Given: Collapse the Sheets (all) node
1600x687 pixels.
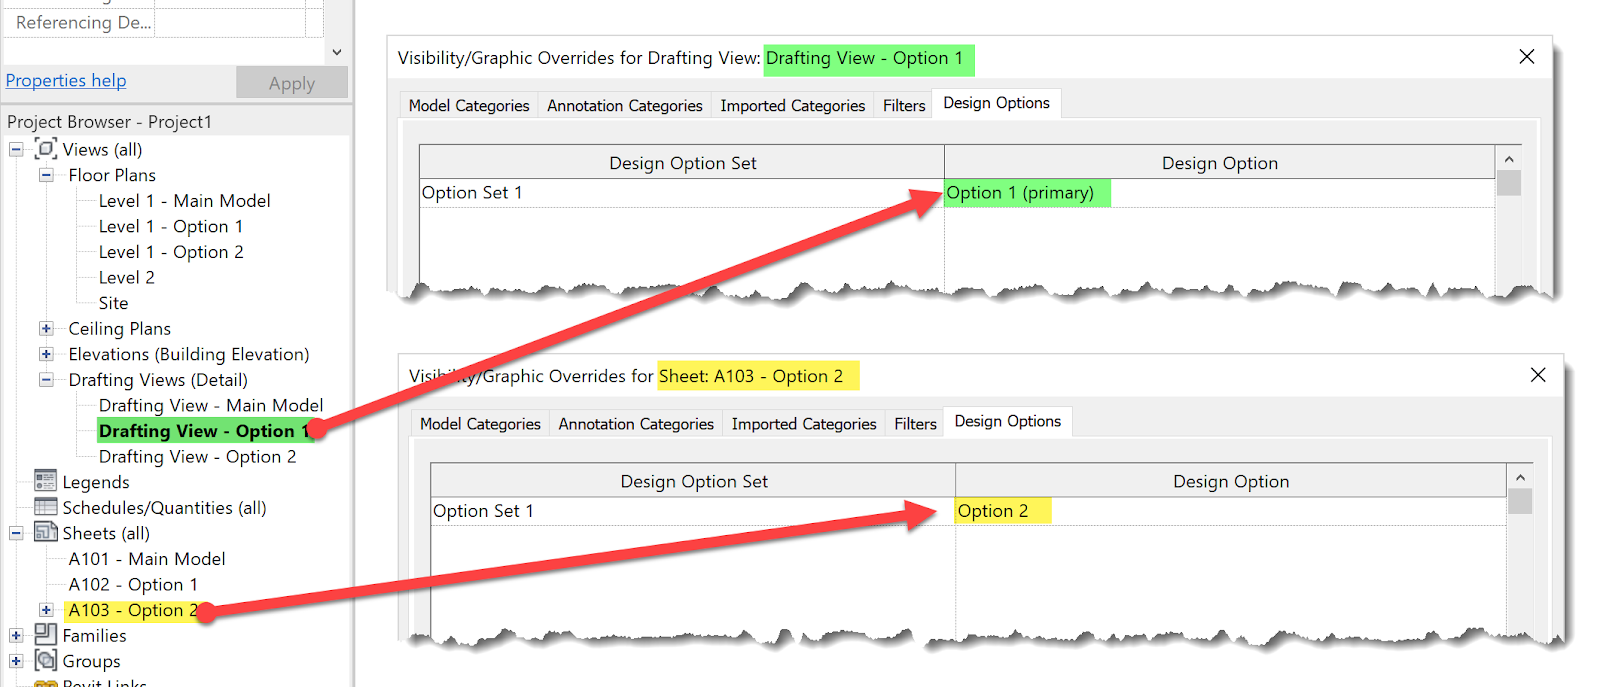Looking at the screenshot, I should tap(16, 533).
